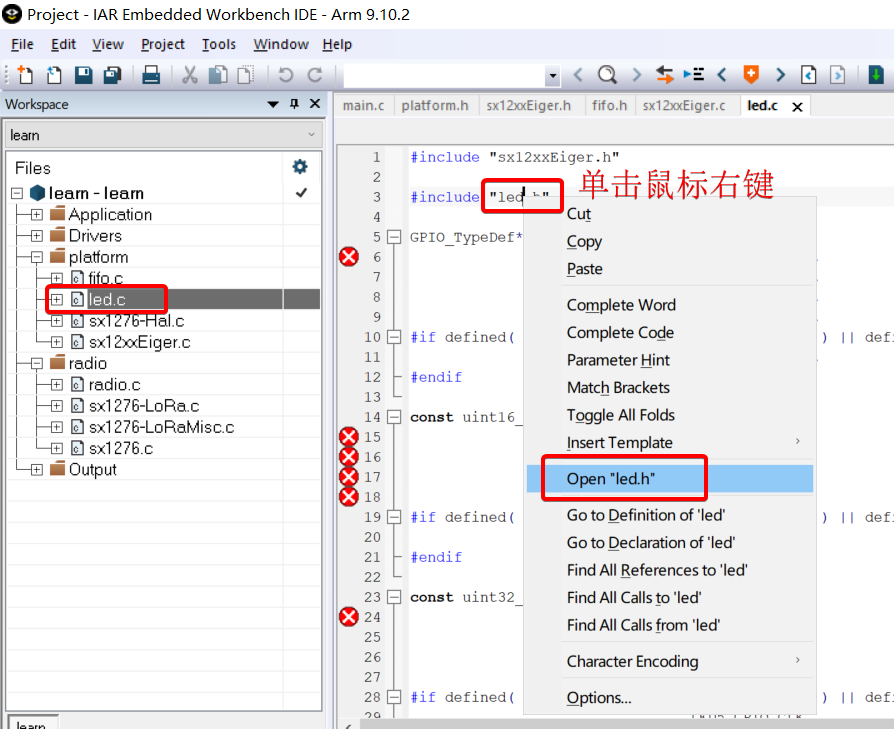
Task: Click the workspace settings gear icon
Action: point(299,167)
